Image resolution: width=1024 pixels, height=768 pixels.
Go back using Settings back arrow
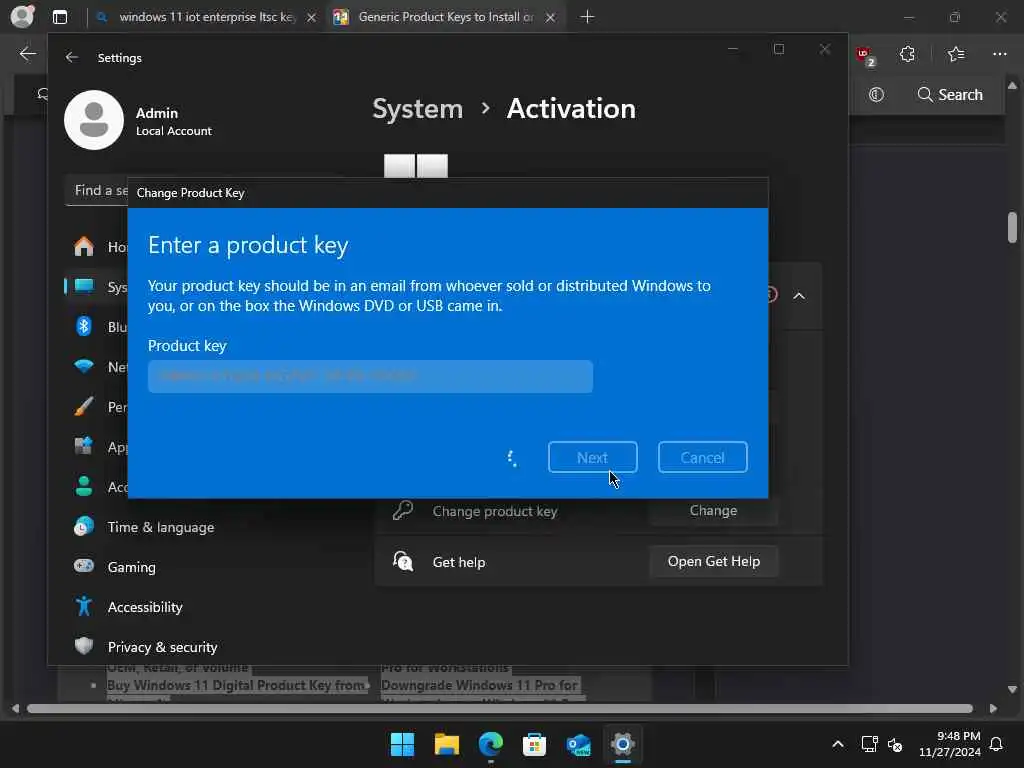(72, 57)
